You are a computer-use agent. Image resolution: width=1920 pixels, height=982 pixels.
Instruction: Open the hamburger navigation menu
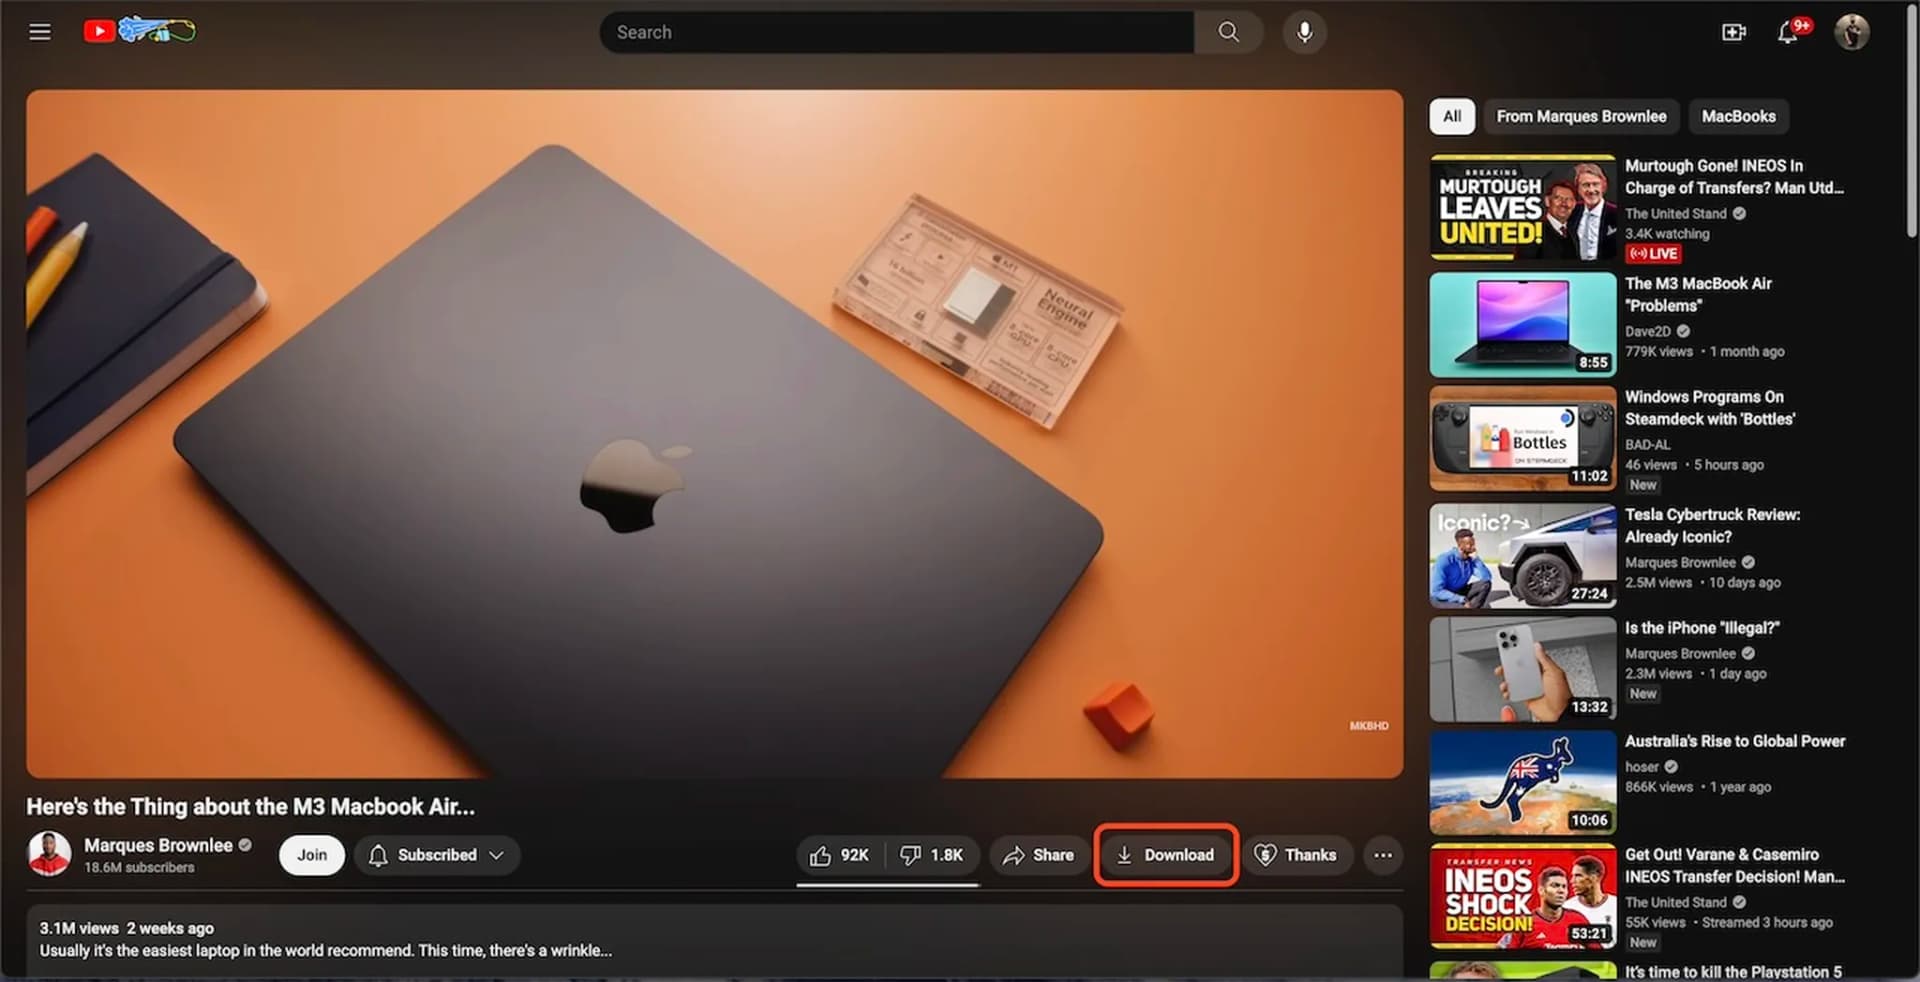point(39,31)
